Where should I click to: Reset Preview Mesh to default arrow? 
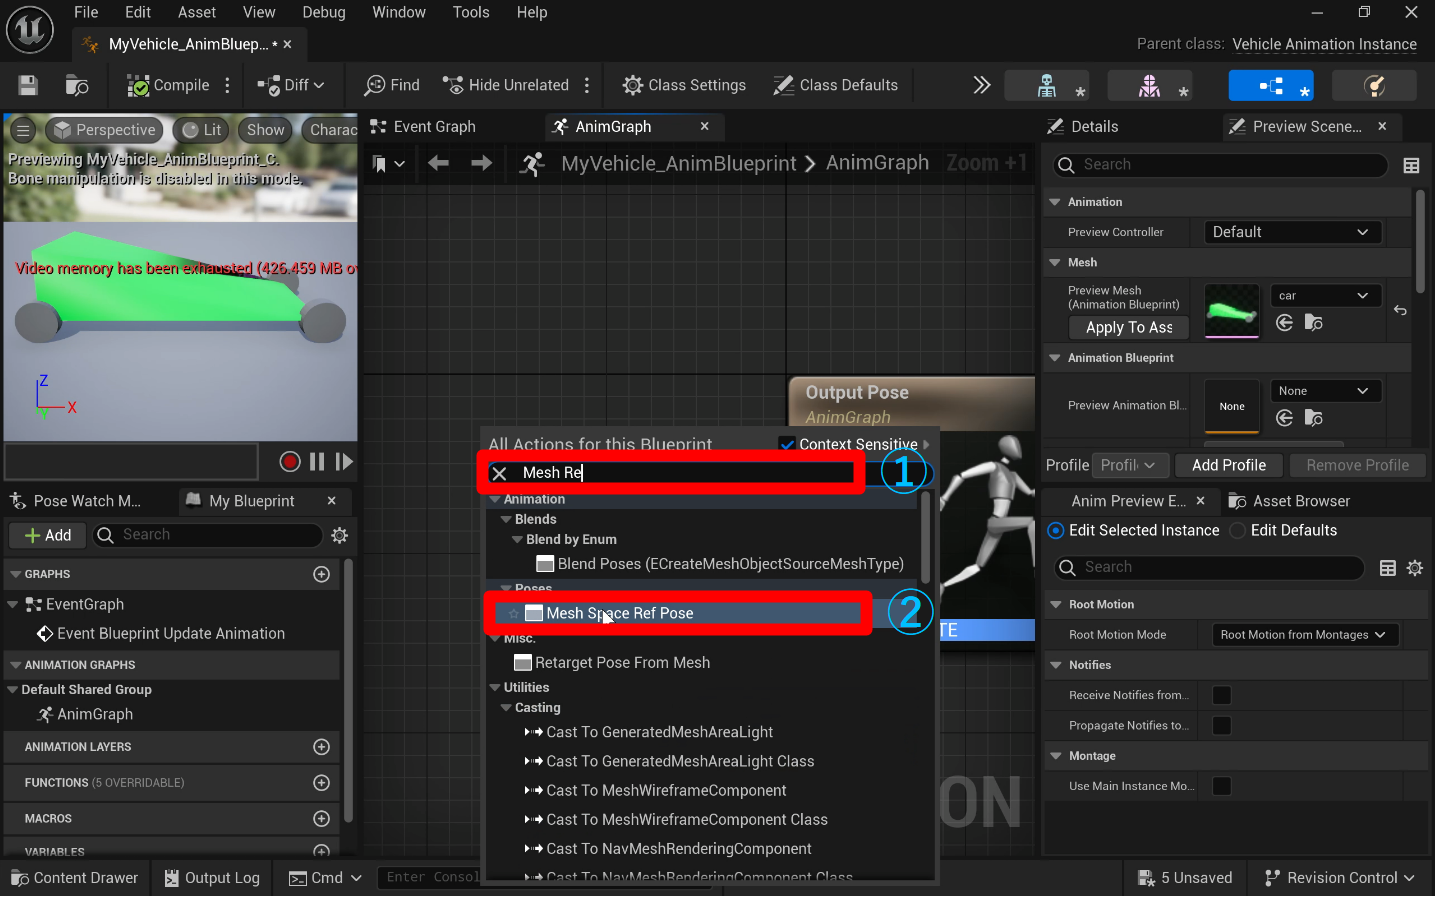pyautogui.click(x=1400, y=310)
